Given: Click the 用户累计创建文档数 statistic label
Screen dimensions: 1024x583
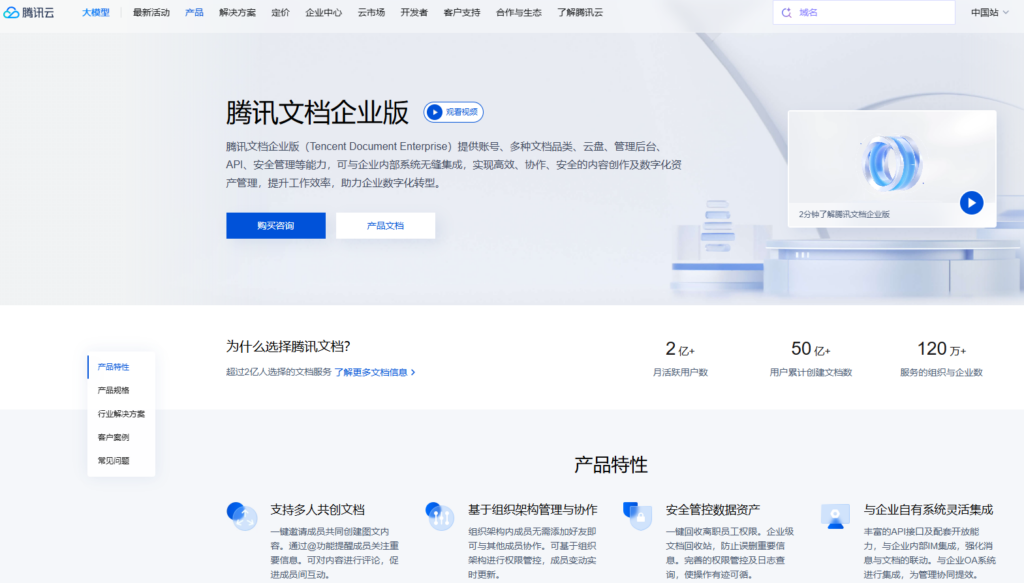Looking at the screenshot, I should click(x=810, y=373).
